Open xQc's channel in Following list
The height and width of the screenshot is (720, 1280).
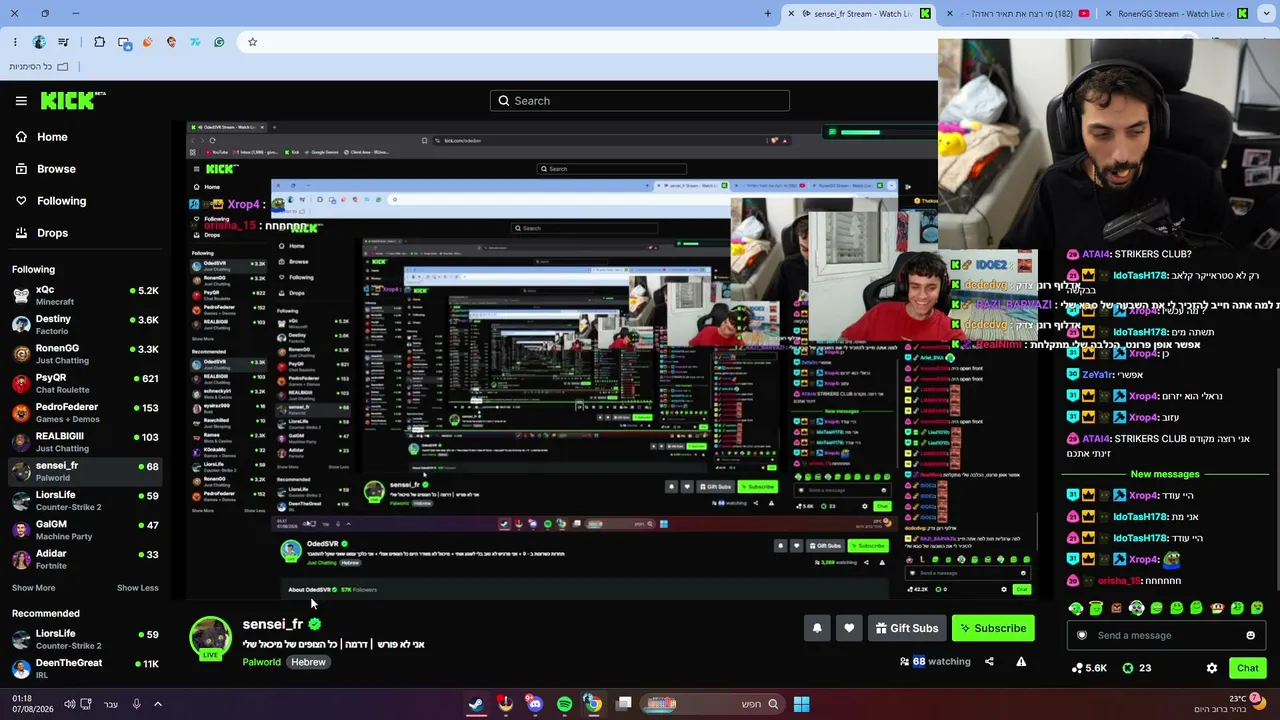click(x=85, y=295)
